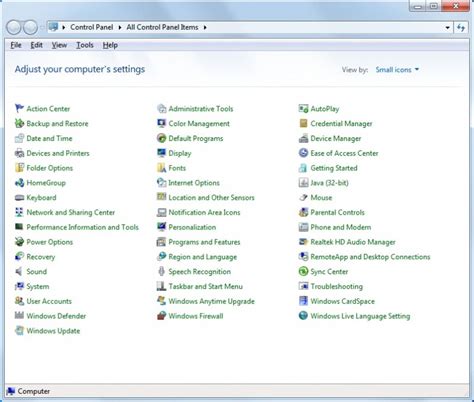Open the Phone and Modem link
The width and height of the screenshot is (474, 402).
[x=341, y=227]
